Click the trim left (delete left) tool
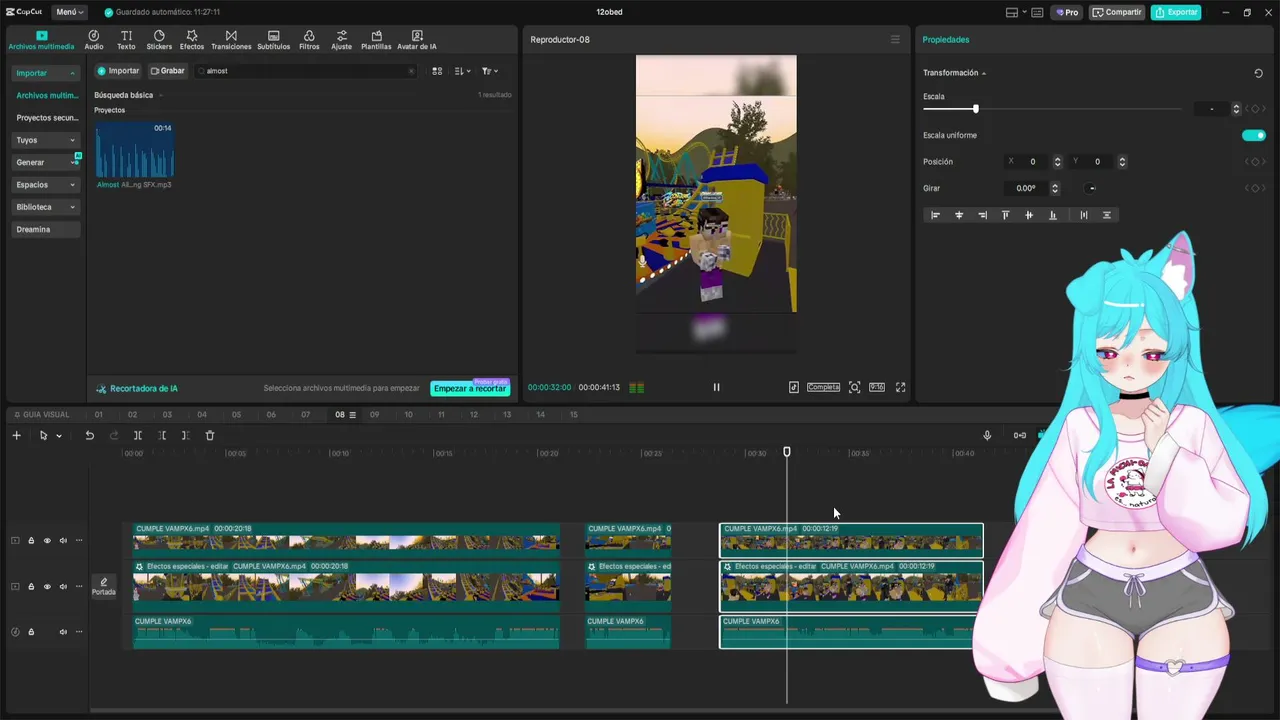The width and height of the screenshot is (1280, 720). [162, 435]
